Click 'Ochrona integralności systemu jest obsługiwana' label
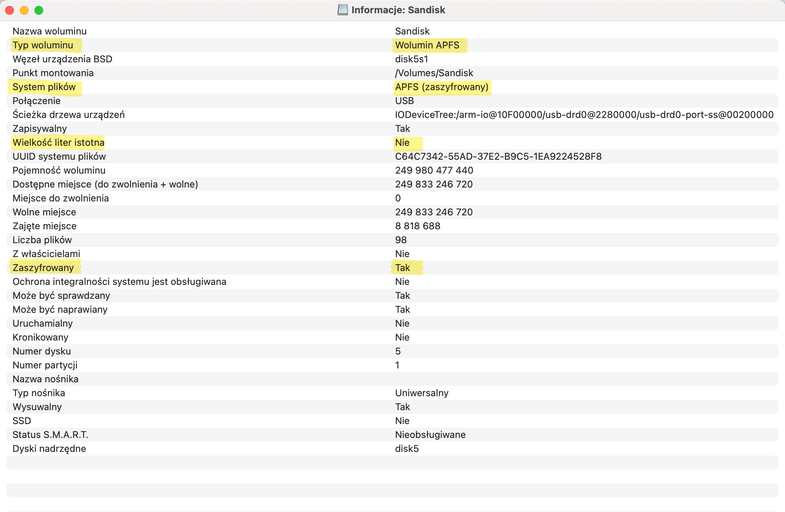The width and height of the screenshot is (785, 512). (119, 282)
